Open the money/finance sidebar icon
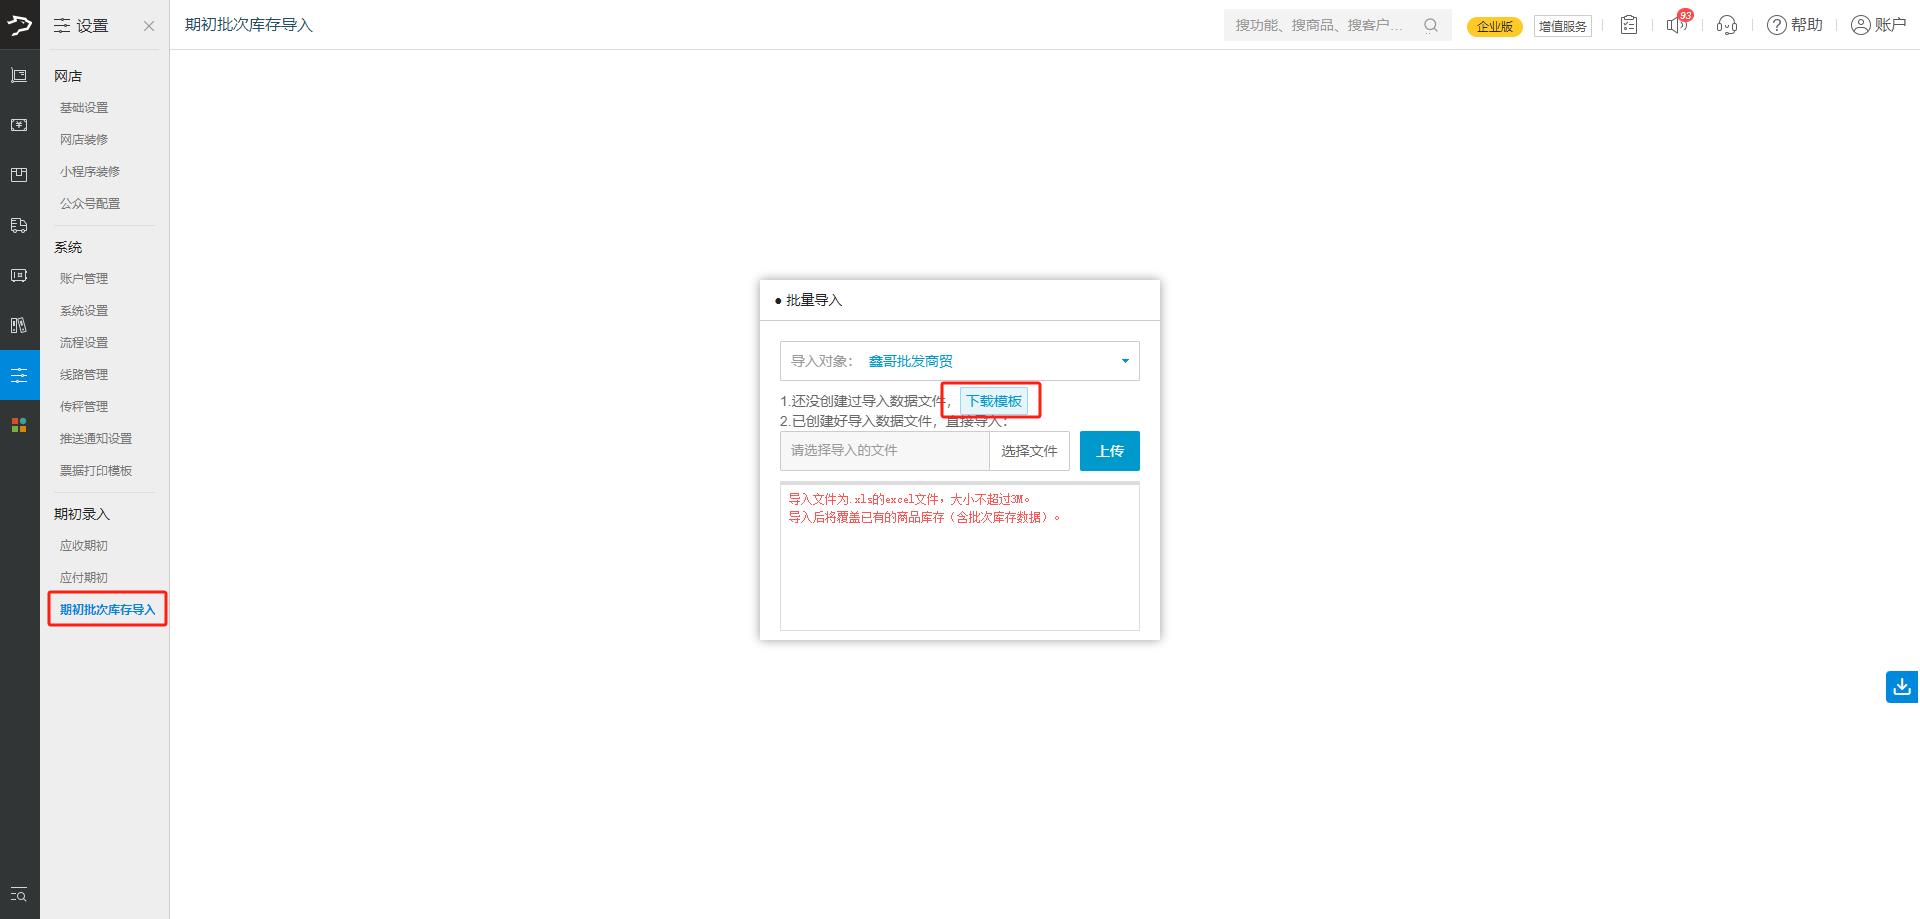1920x919 pixels. point(19,125)
